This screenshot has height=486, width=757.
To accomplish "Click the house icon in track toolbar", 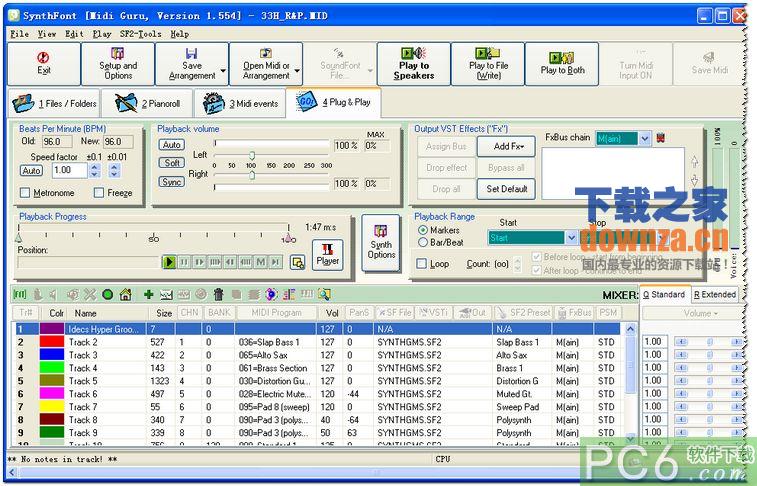I will [x=126, y=294].
